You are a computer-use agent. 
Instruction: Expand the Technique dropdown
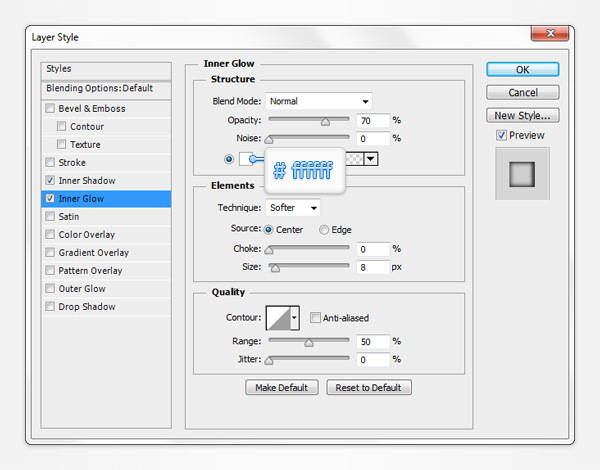[293, 208]
